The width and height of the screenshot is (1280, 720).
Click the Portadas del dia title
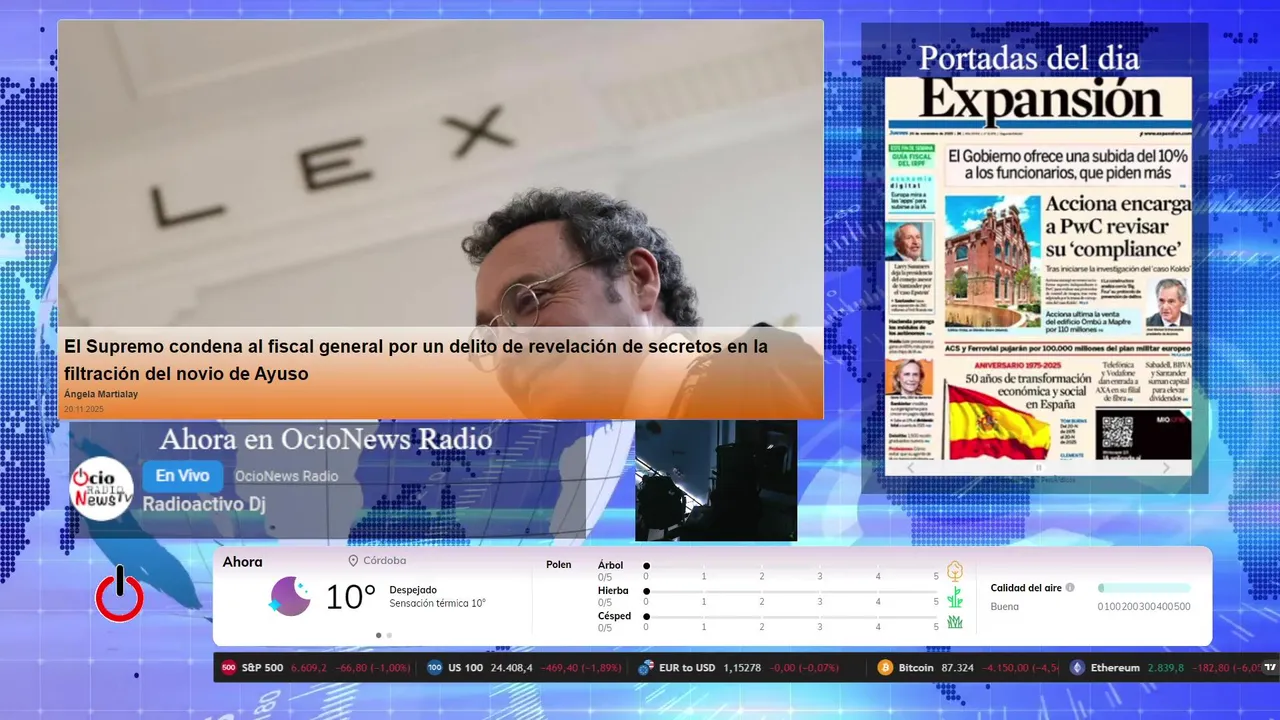coord(1029,58)
